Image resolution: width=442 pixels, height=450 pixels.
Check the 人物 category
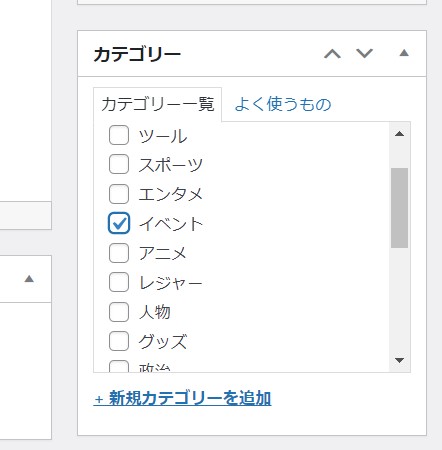(x=119, y=312)
